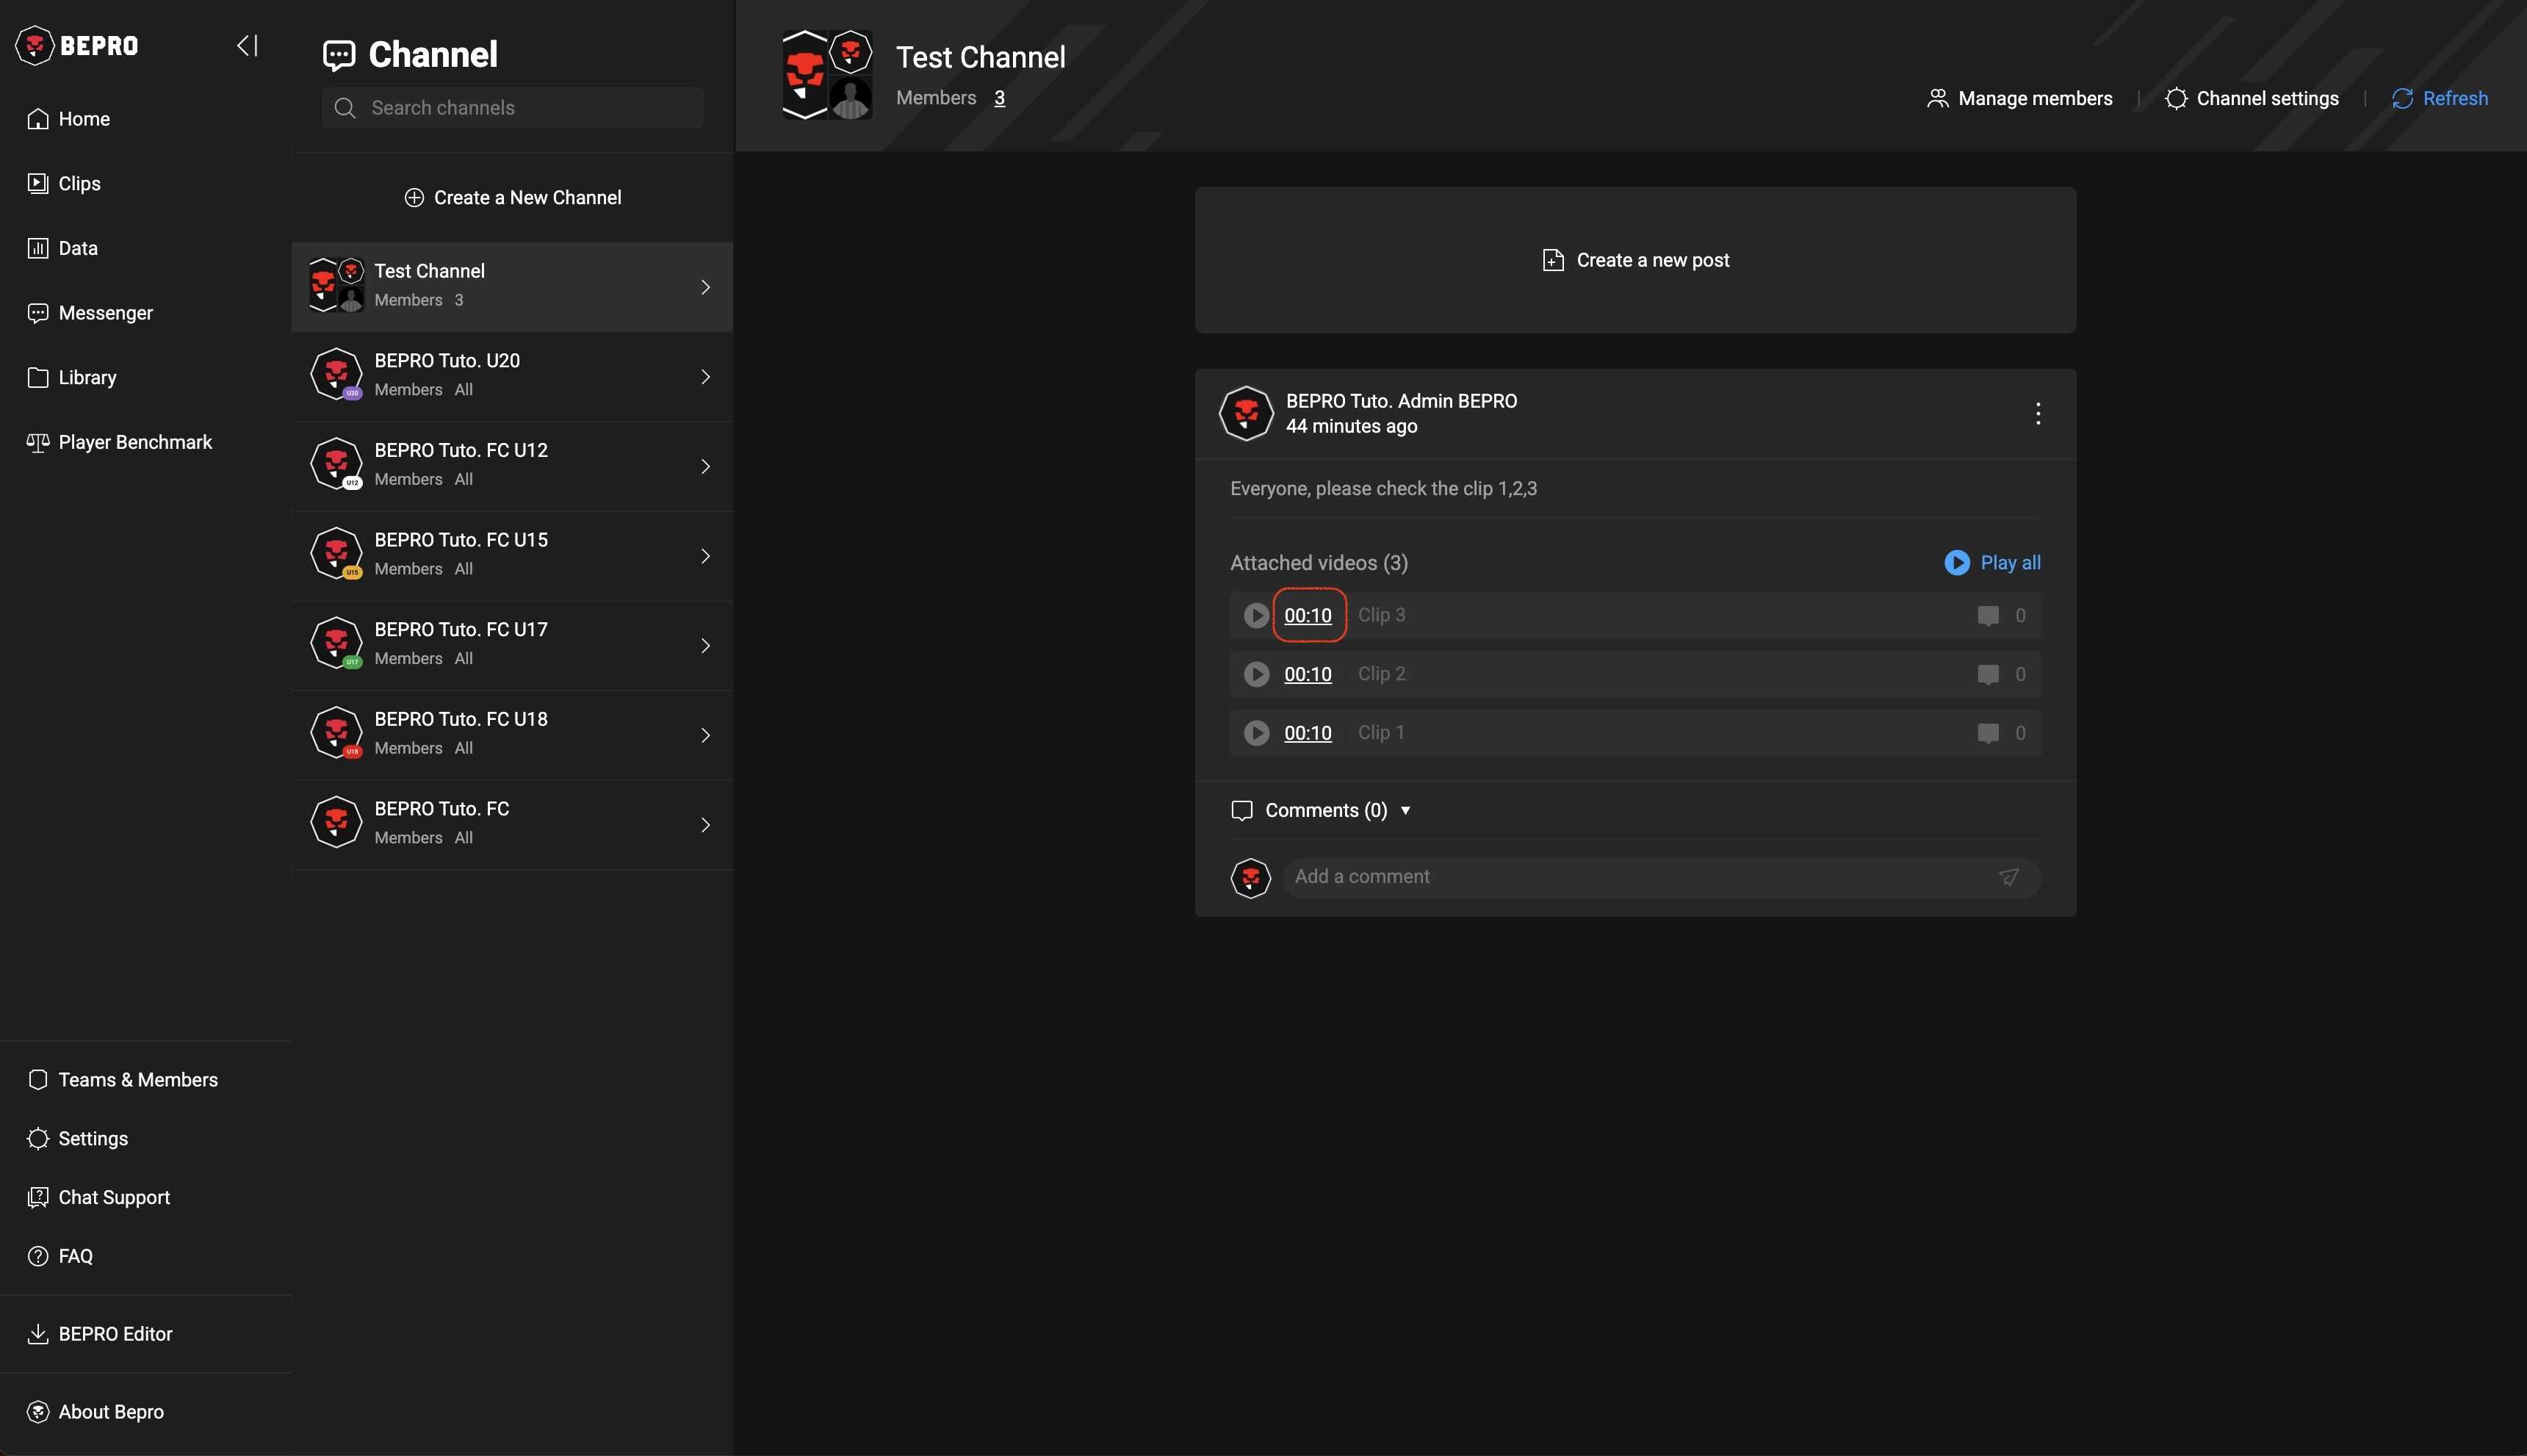Screen dimensions: 2527x1456
Task: Expand BEPRO Tuto. FC U17 channel chevron
Action: point(705,646)
